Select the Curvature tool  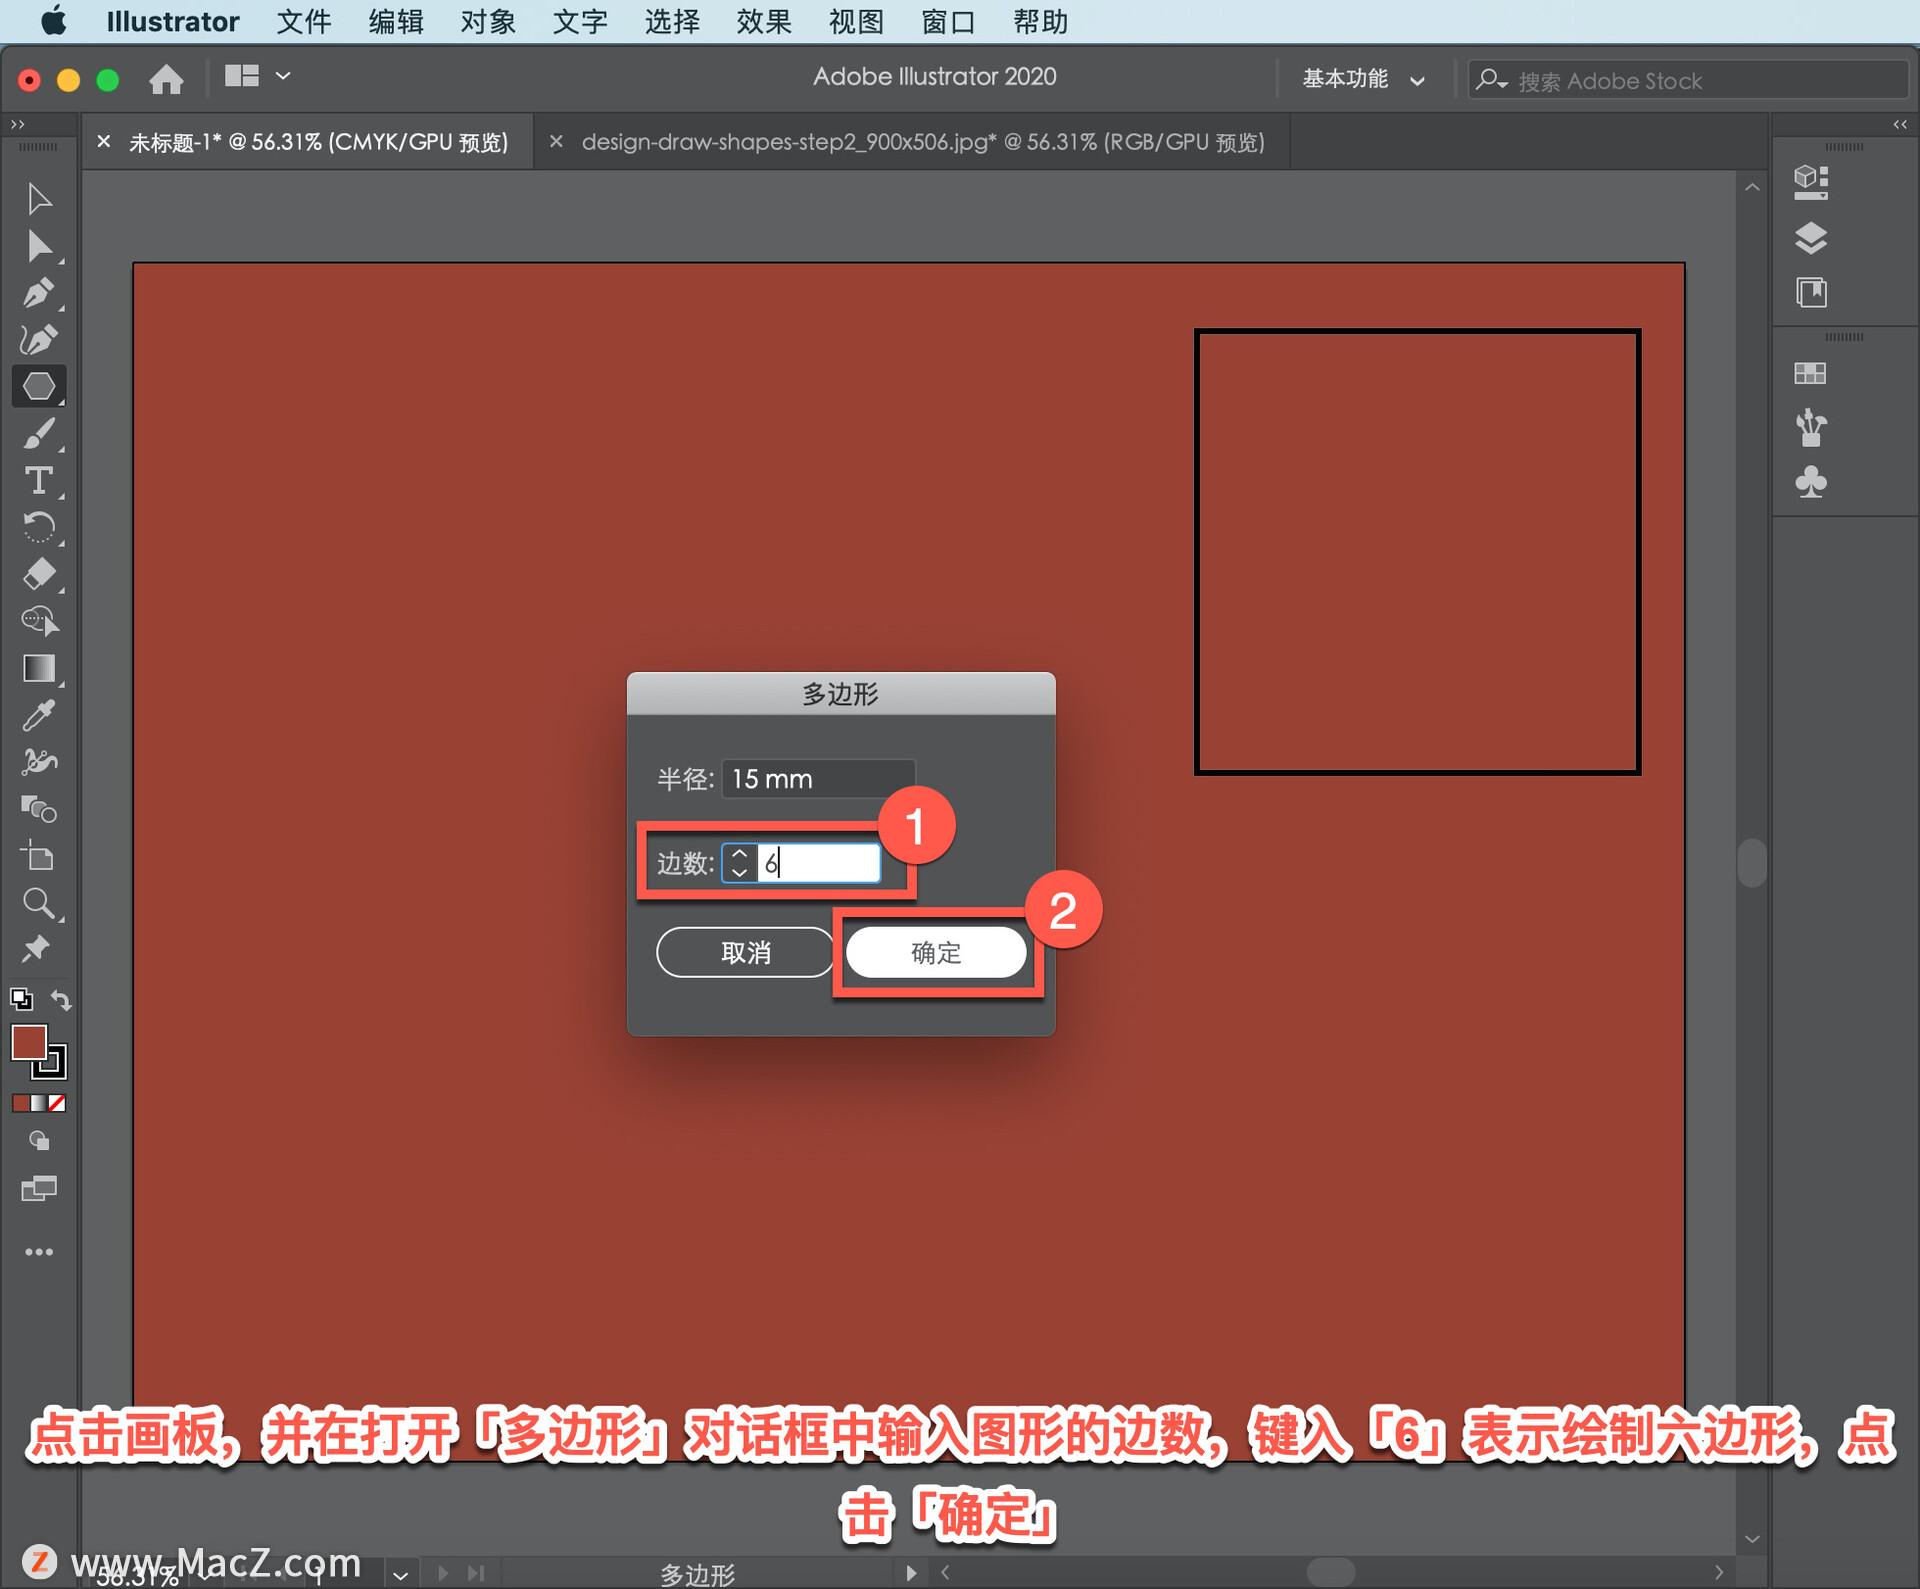click(39, 340)
